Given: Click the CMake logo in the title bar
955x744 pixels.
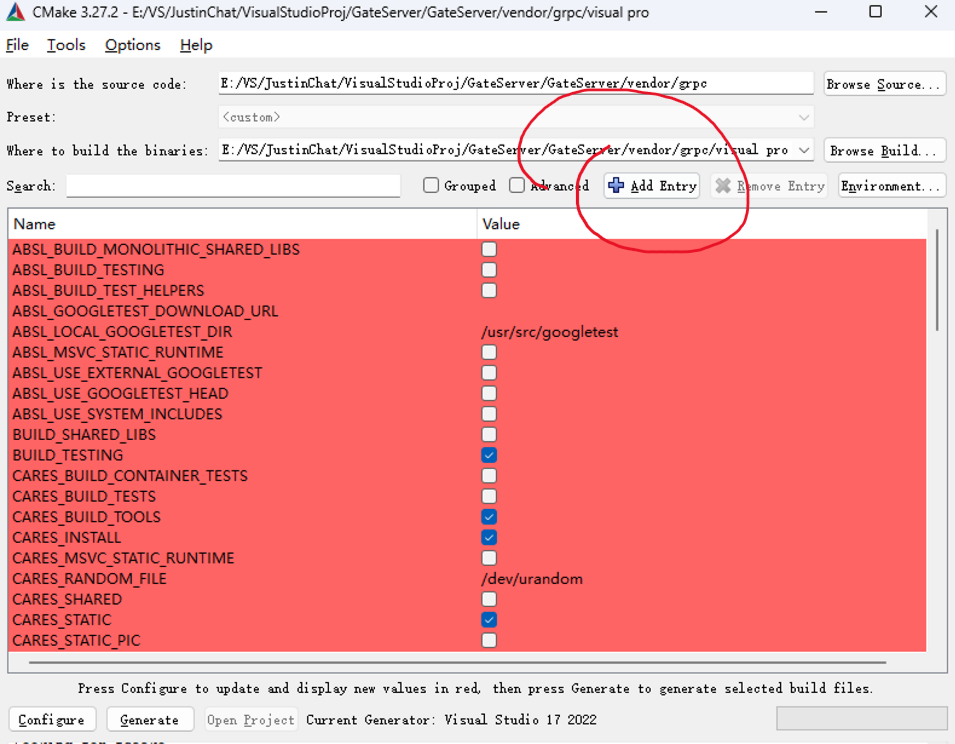Looking at the screenshot, I should pos(14,12).
